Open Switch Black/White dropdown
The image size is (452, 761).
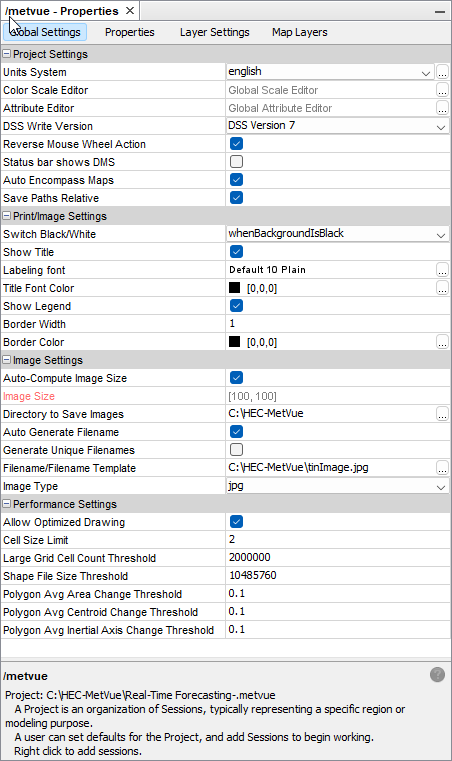pyautogui.click(x=337, y=234)
